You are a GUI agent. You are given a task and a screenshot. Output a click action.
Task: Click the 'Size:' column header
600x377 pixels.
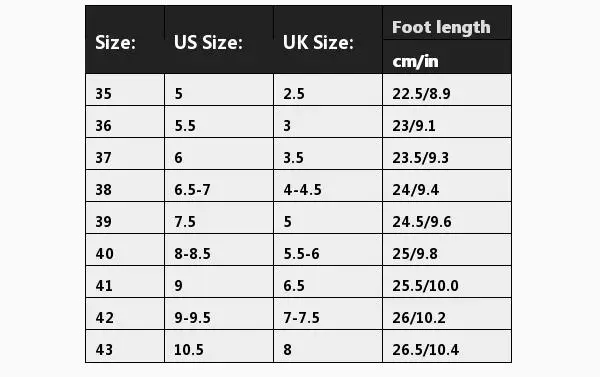[125, 40]
